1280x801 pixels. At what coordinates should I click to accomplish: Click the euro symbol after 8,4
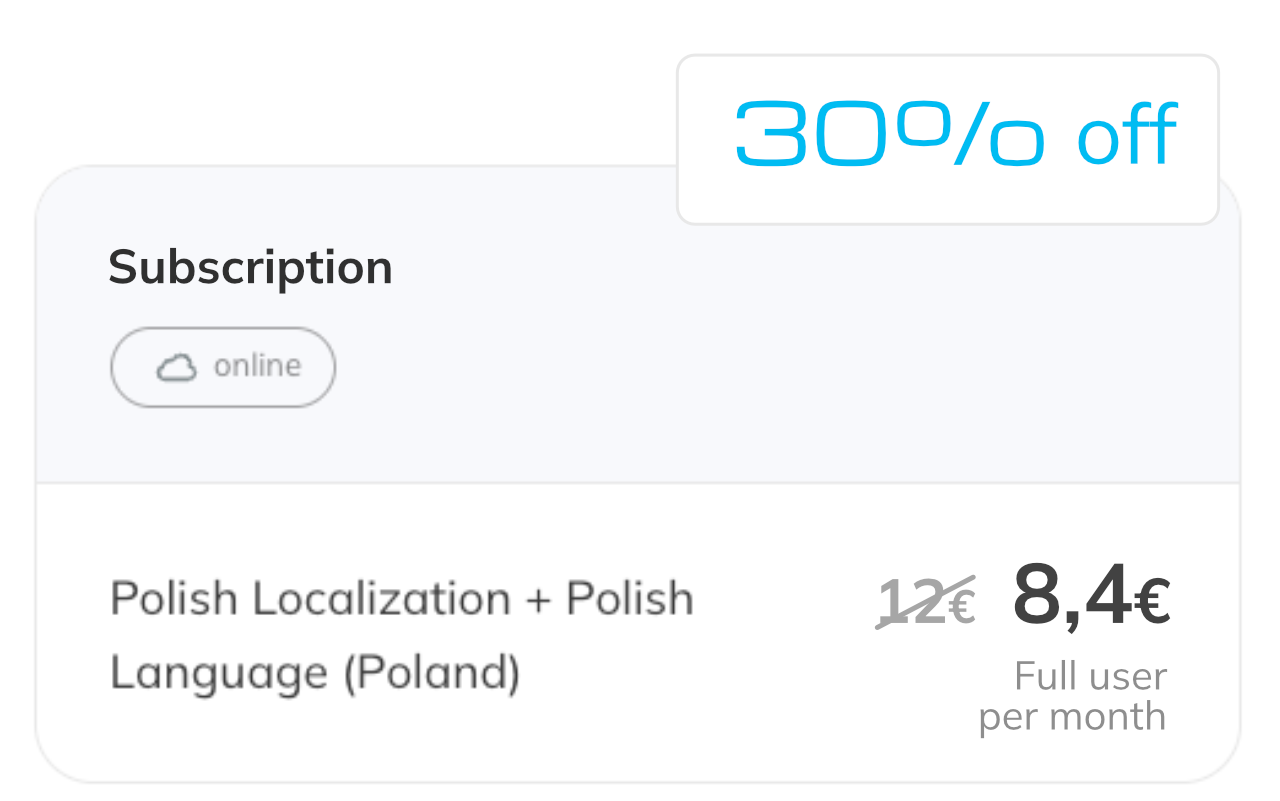click(x=1152, y=603)
